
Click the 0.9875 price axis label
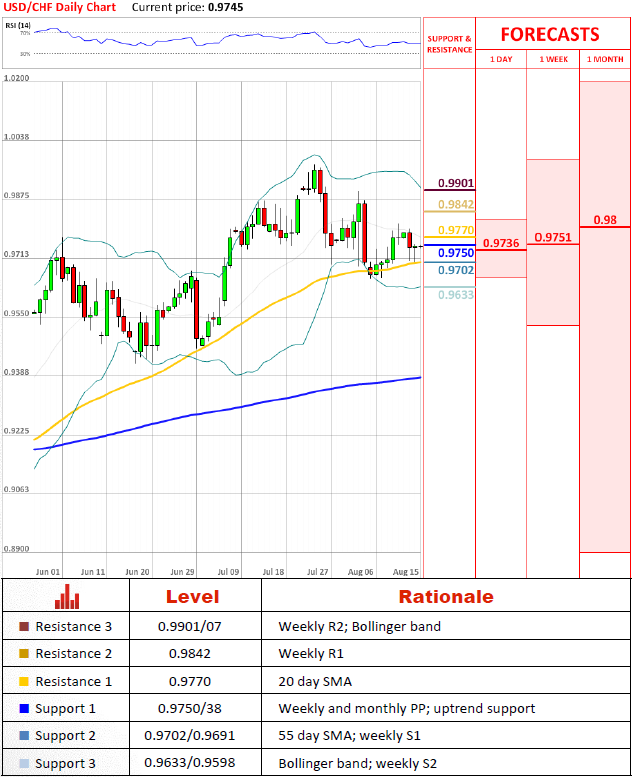(x=16, y=195)
